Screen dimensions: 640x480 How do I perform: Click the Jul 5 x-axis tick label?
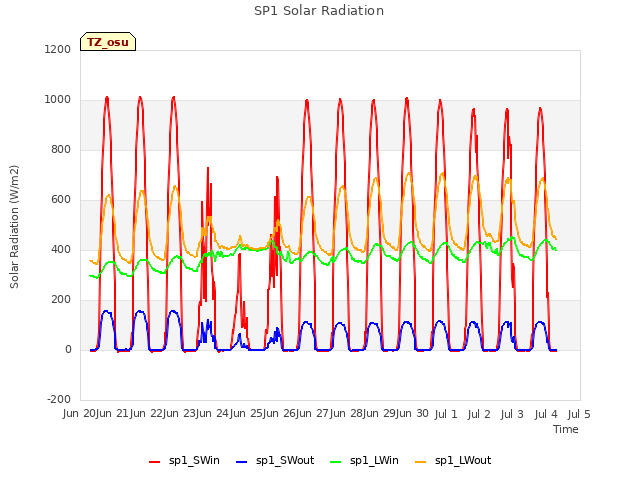click(x=579, y=414)
